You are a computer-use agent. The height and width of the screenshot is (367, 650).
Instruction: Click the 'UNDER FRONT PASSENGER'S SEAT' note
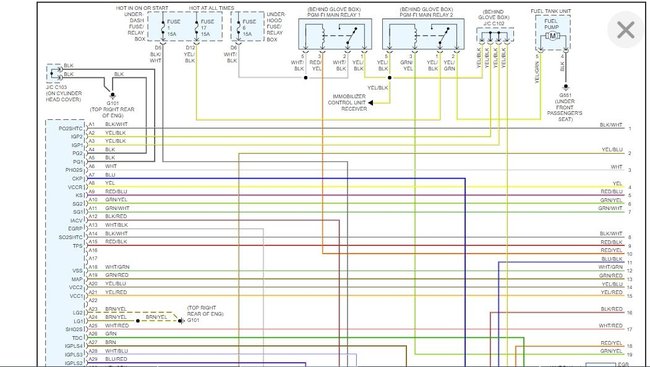565,110
